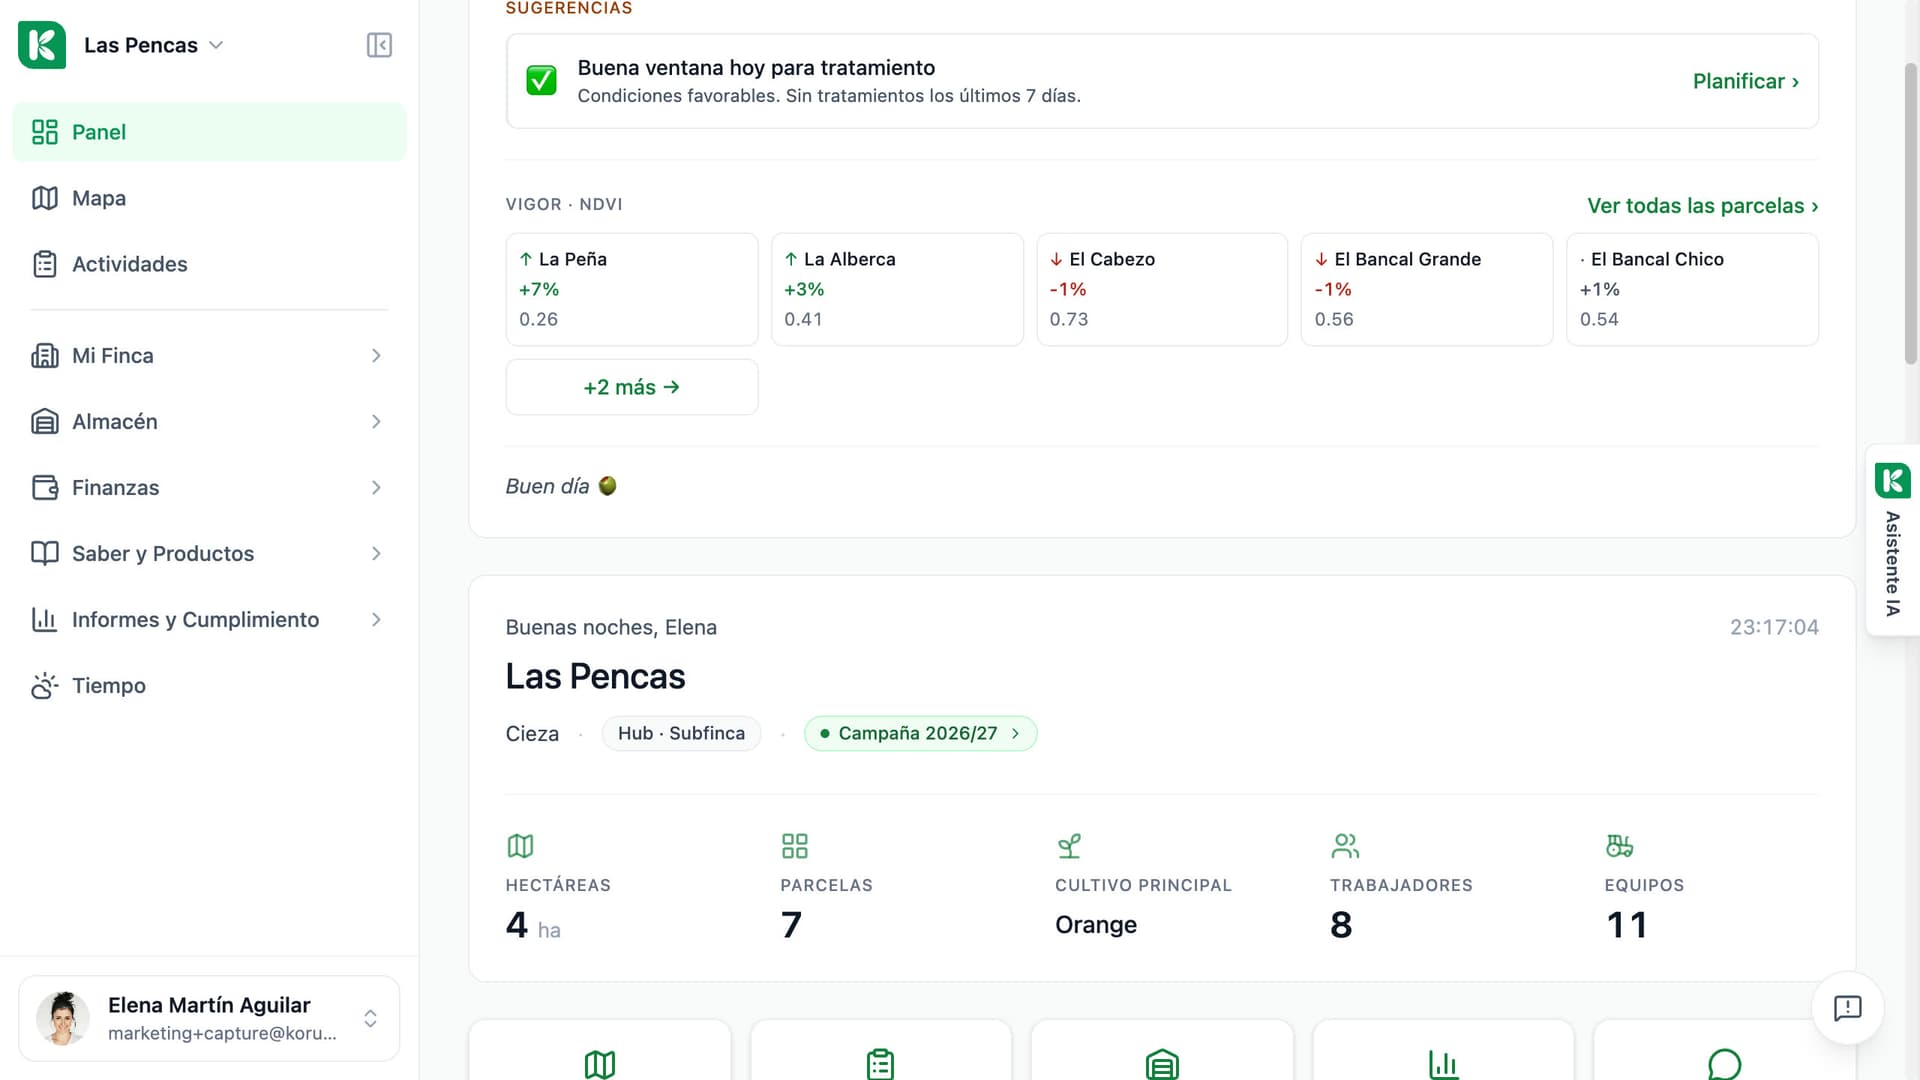The height and width of the screenshot is (1080, 1920).
Task: Open the El Bancal Chico NDVI card
Action: (x=1692, y=290)
